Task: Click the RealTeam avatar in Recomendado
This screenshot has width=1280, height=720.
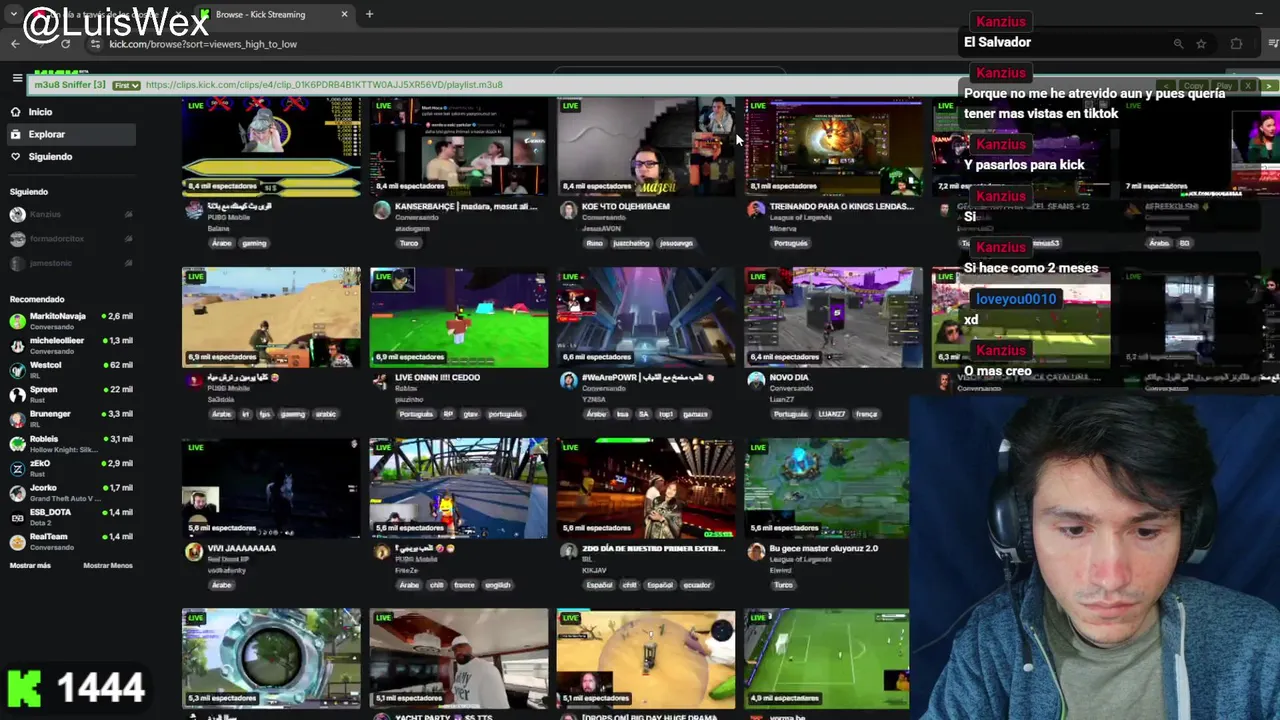Action: coord(17,542)
